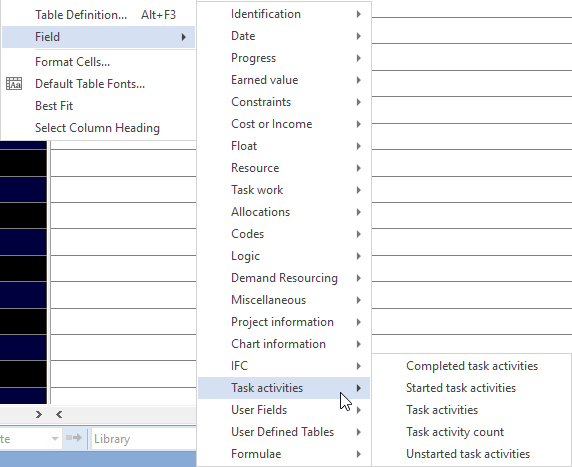Screen dimensions: 572x467
Task: Click the Library input field
Action: click(x=144, y=439)
